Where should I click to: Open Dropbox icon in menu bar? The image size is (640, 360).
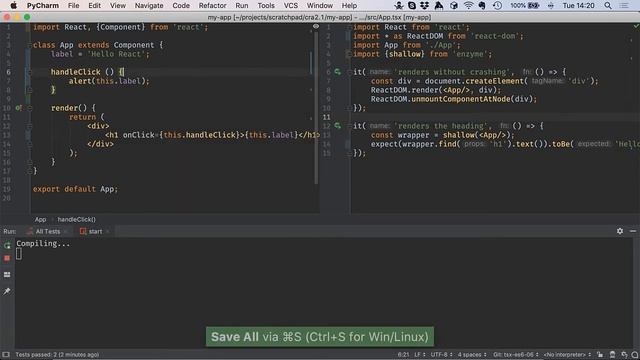click(424, 6)
